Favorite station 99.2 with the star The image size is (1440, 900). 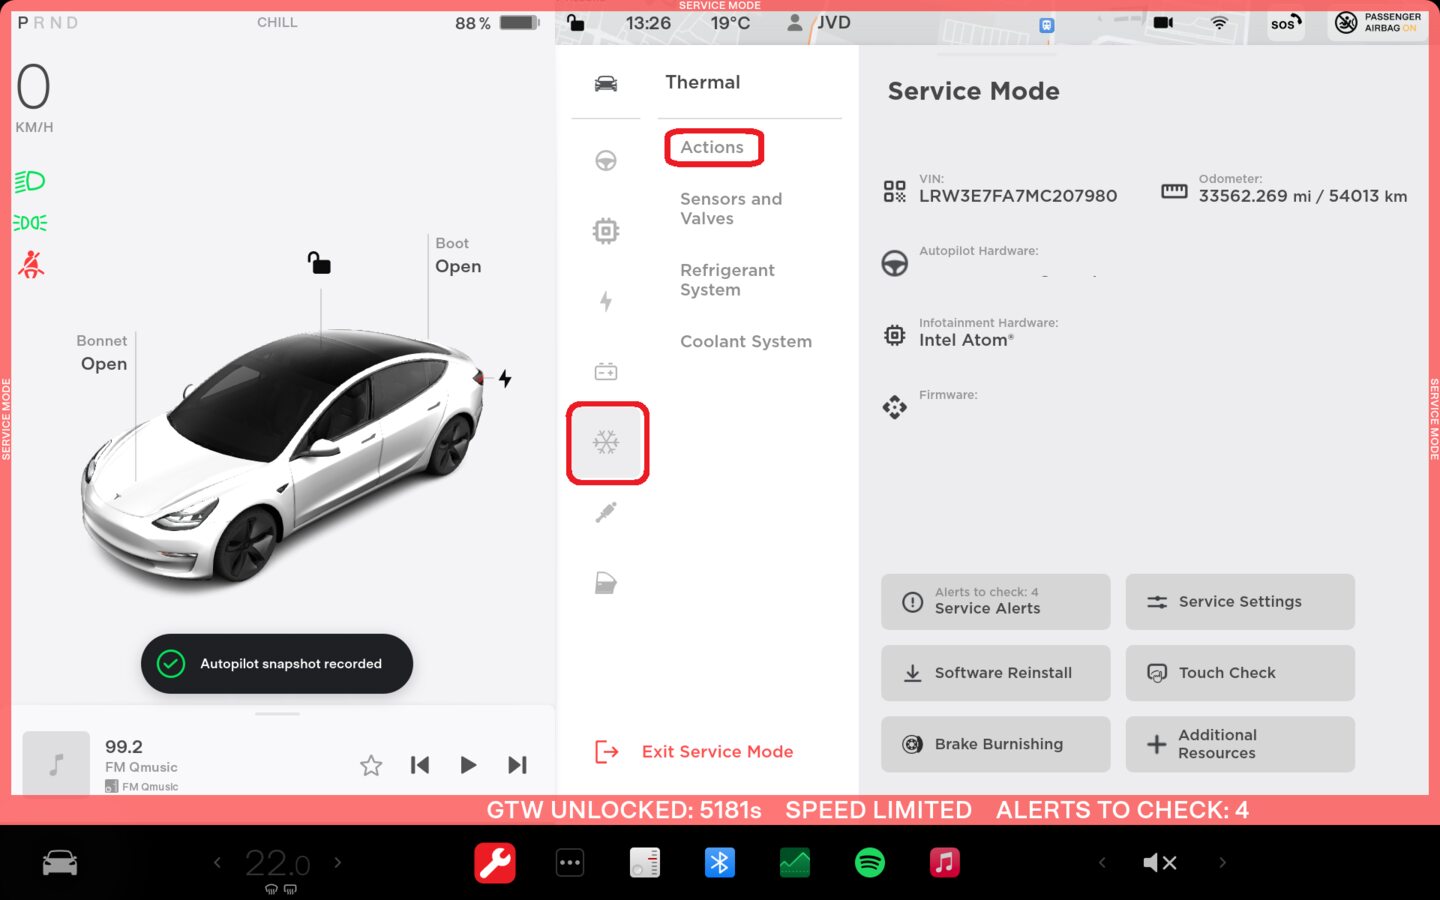click(371, 765)
